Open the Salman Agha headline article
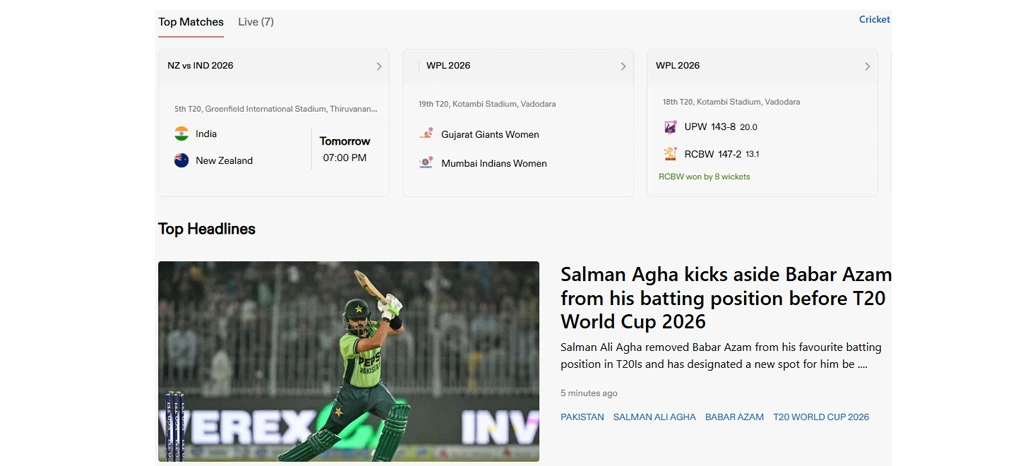 [726, 298]
